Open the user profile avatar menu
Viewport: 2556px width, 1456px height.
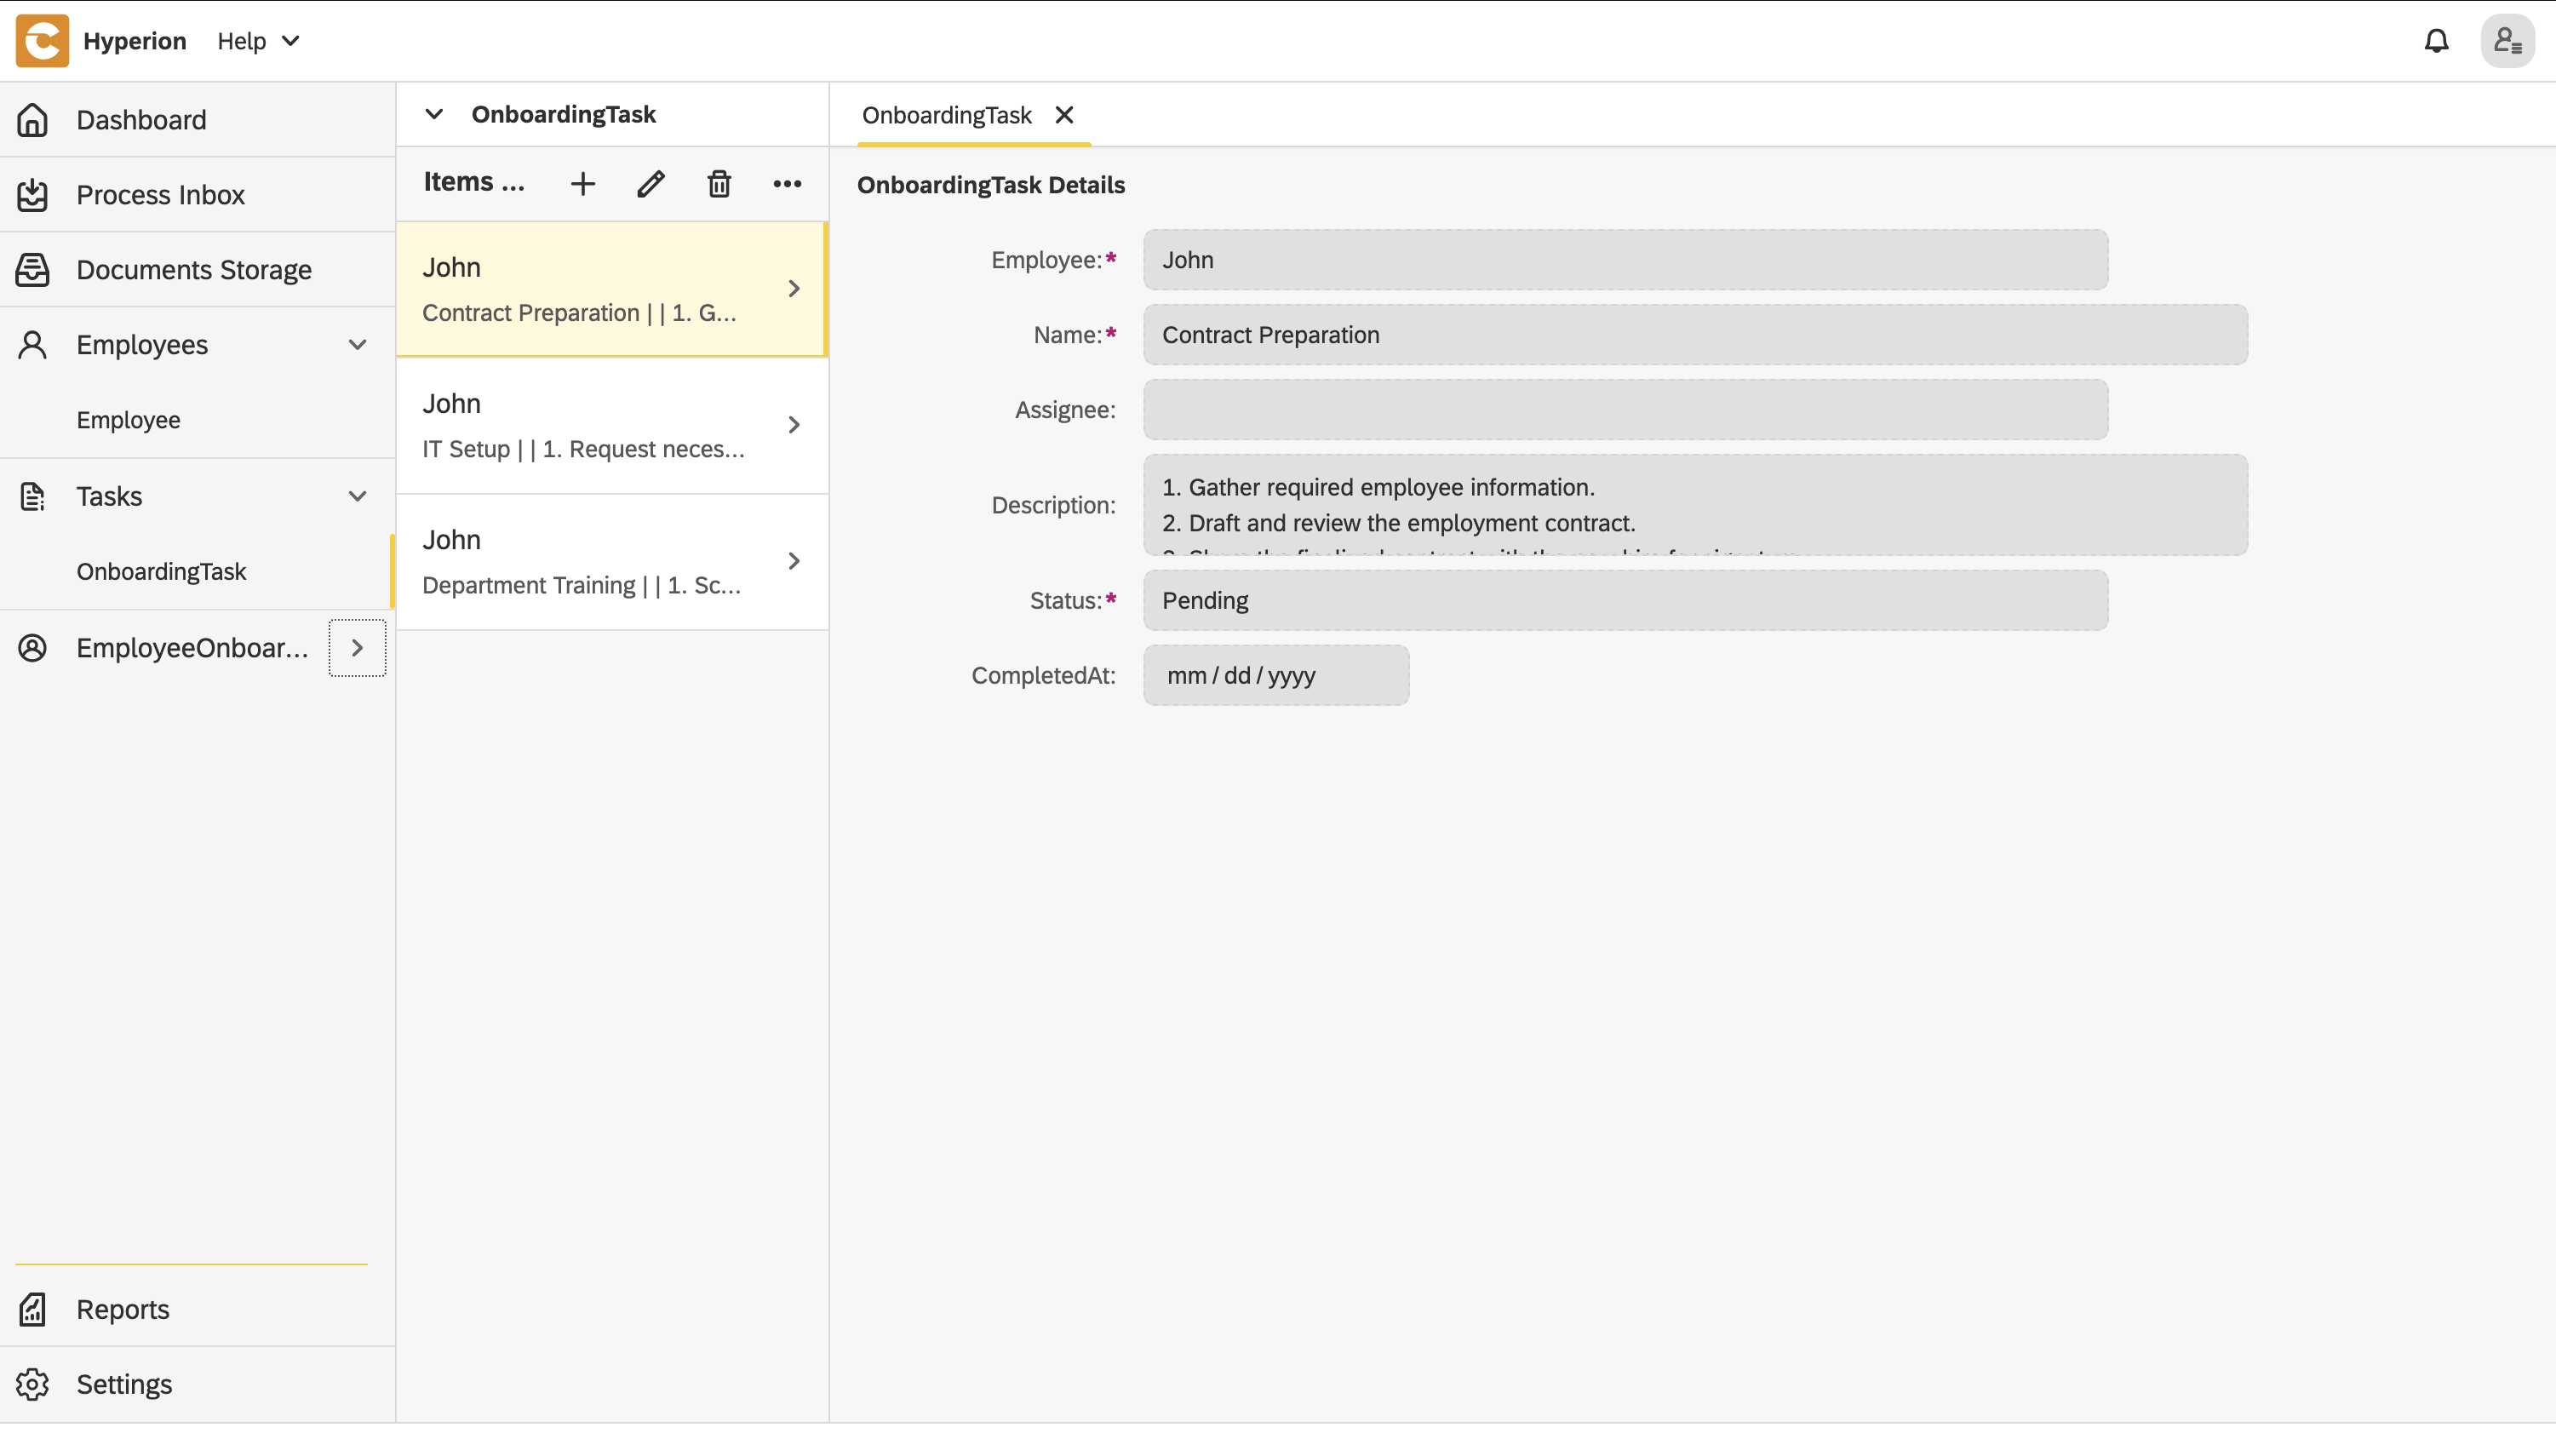(2507, 41)
